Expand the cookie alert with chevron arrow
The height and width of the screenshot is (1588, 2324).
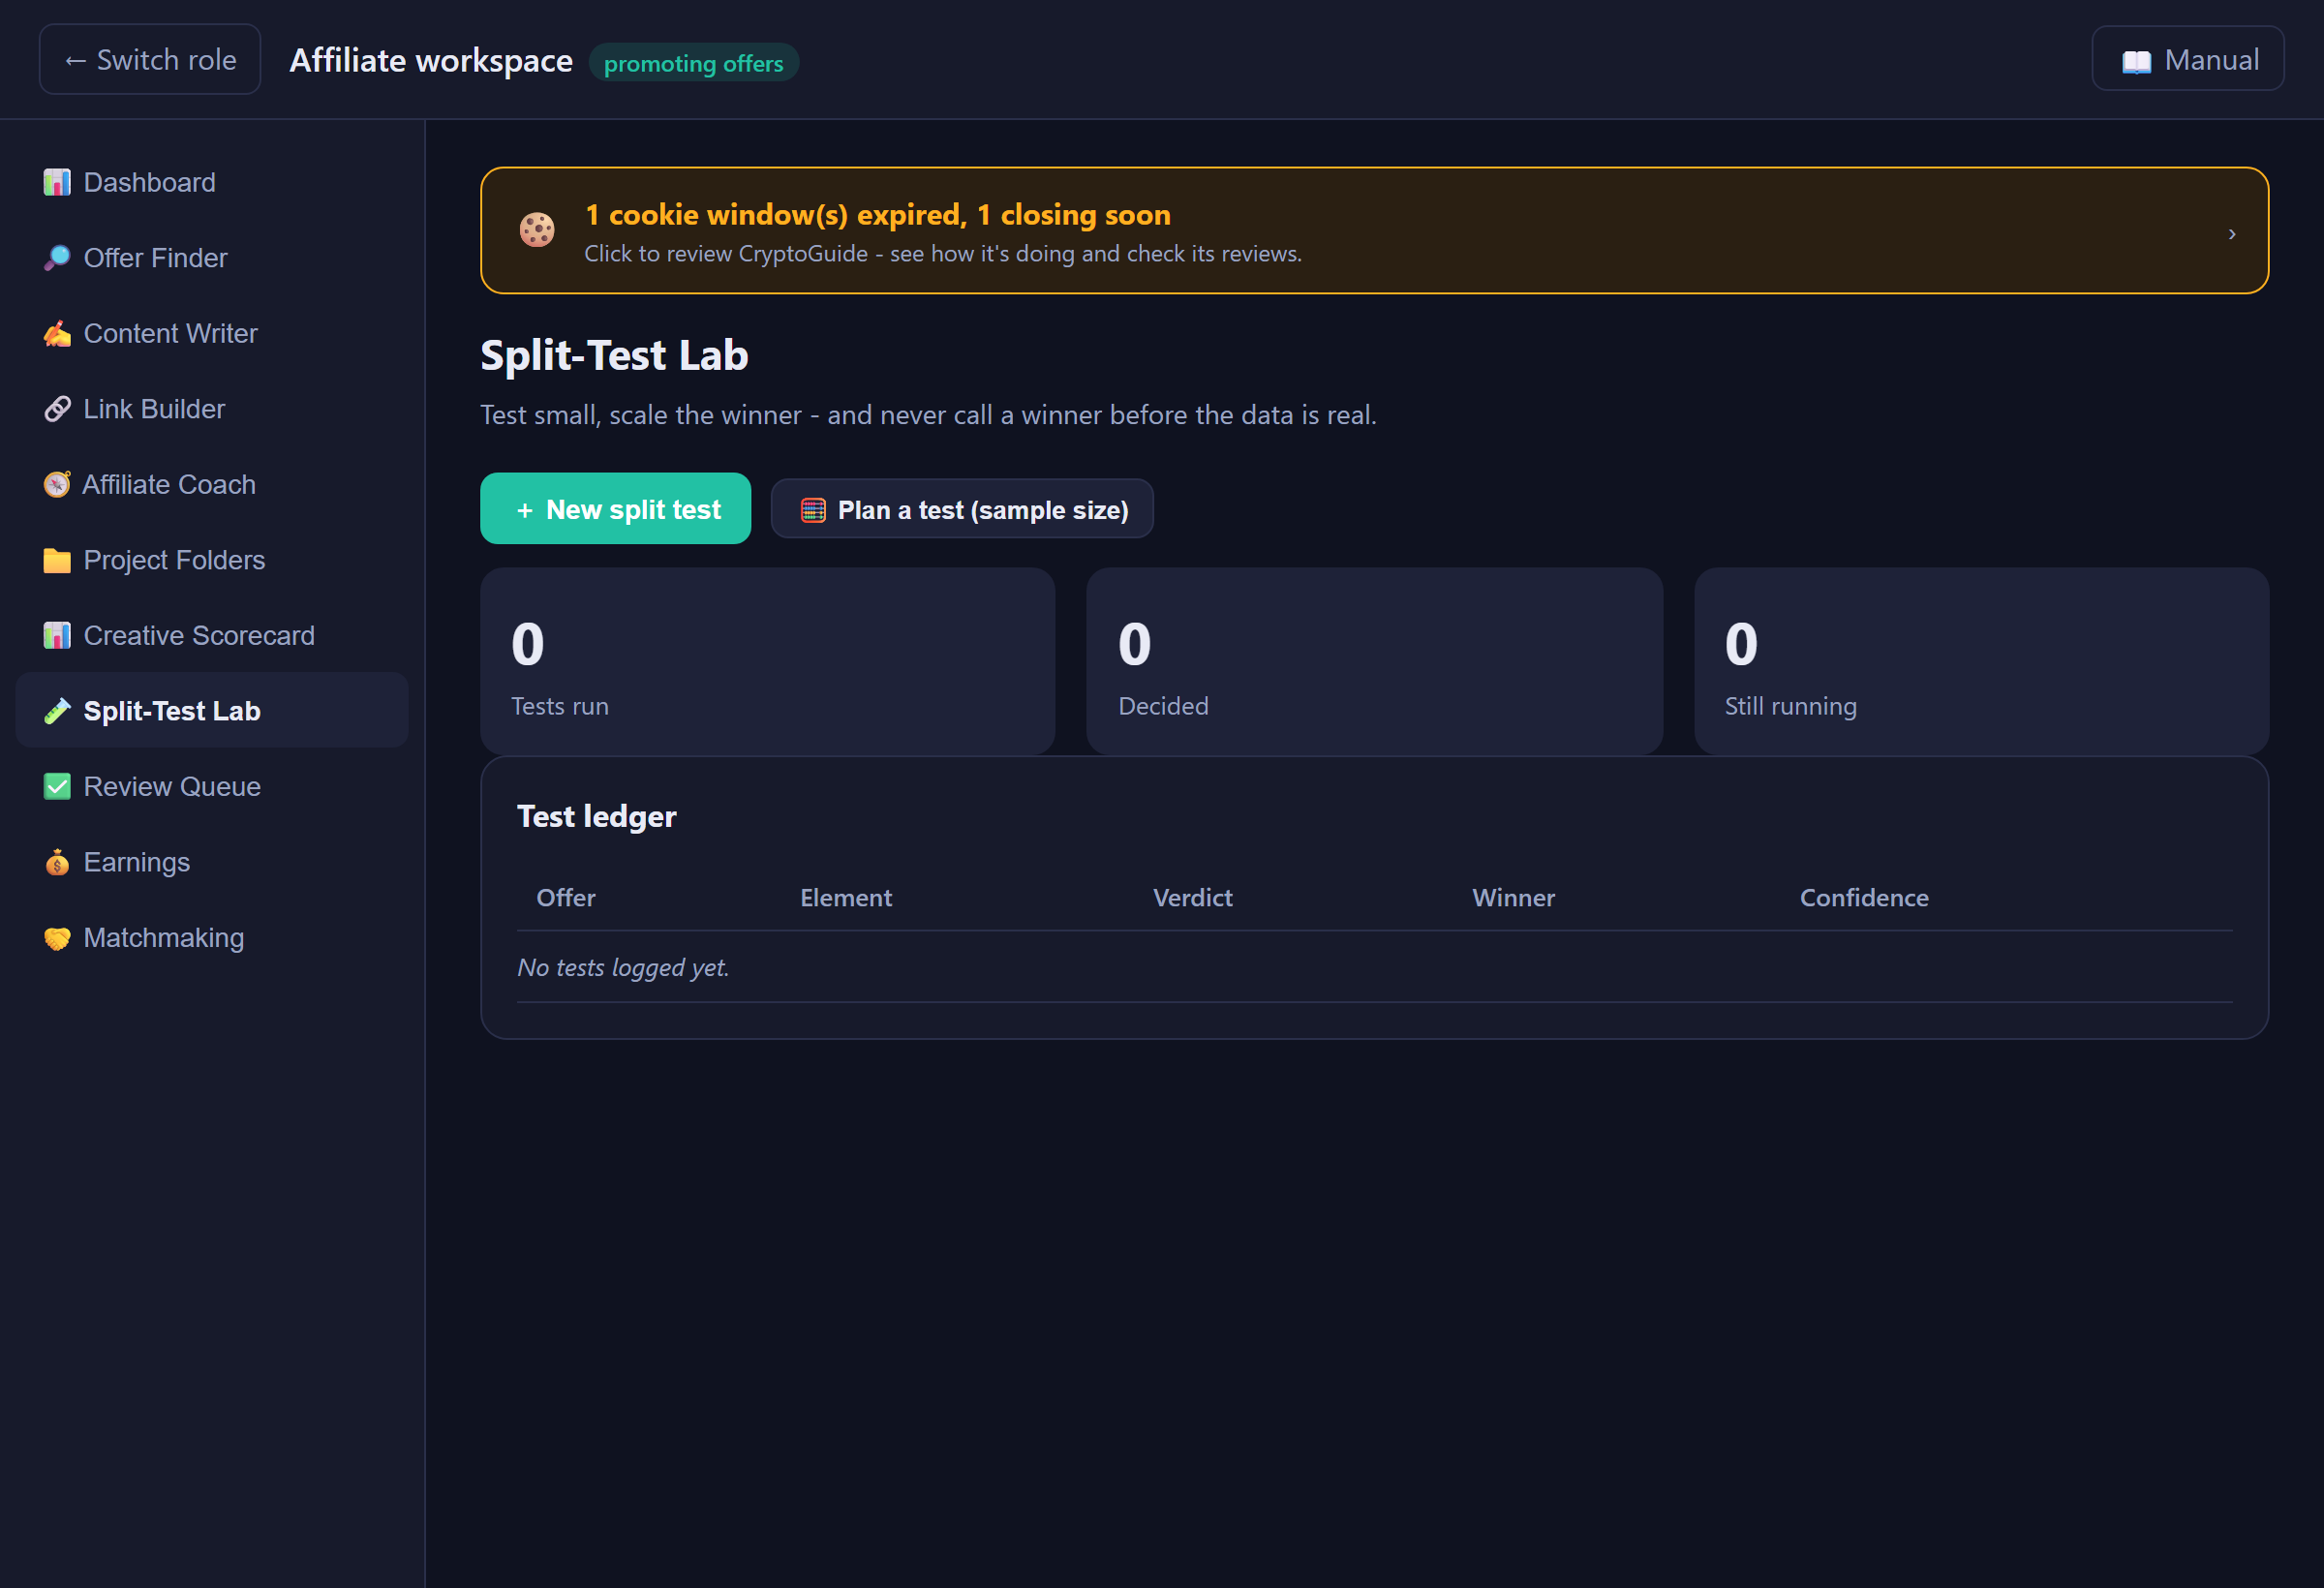2232,233
